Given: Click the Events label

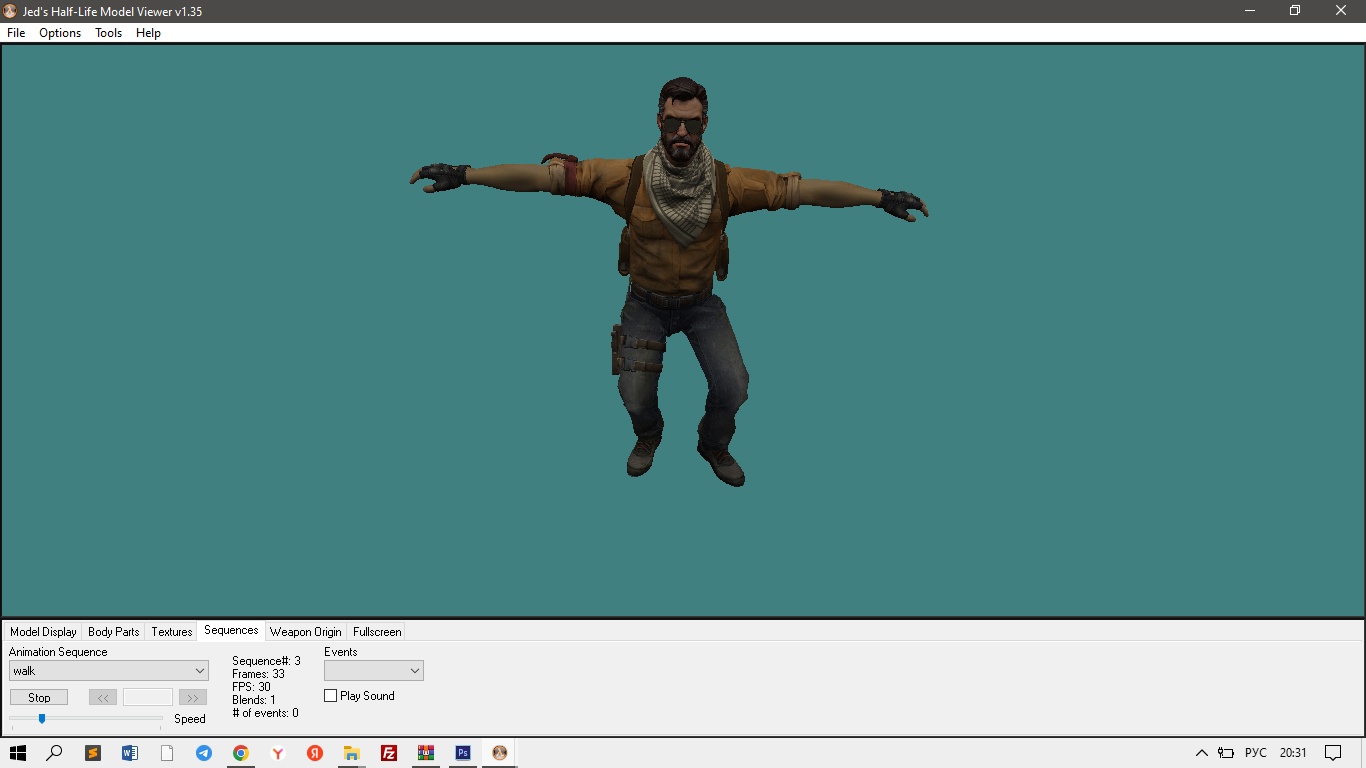Looking at the screenshot, I should coord(341,652).
